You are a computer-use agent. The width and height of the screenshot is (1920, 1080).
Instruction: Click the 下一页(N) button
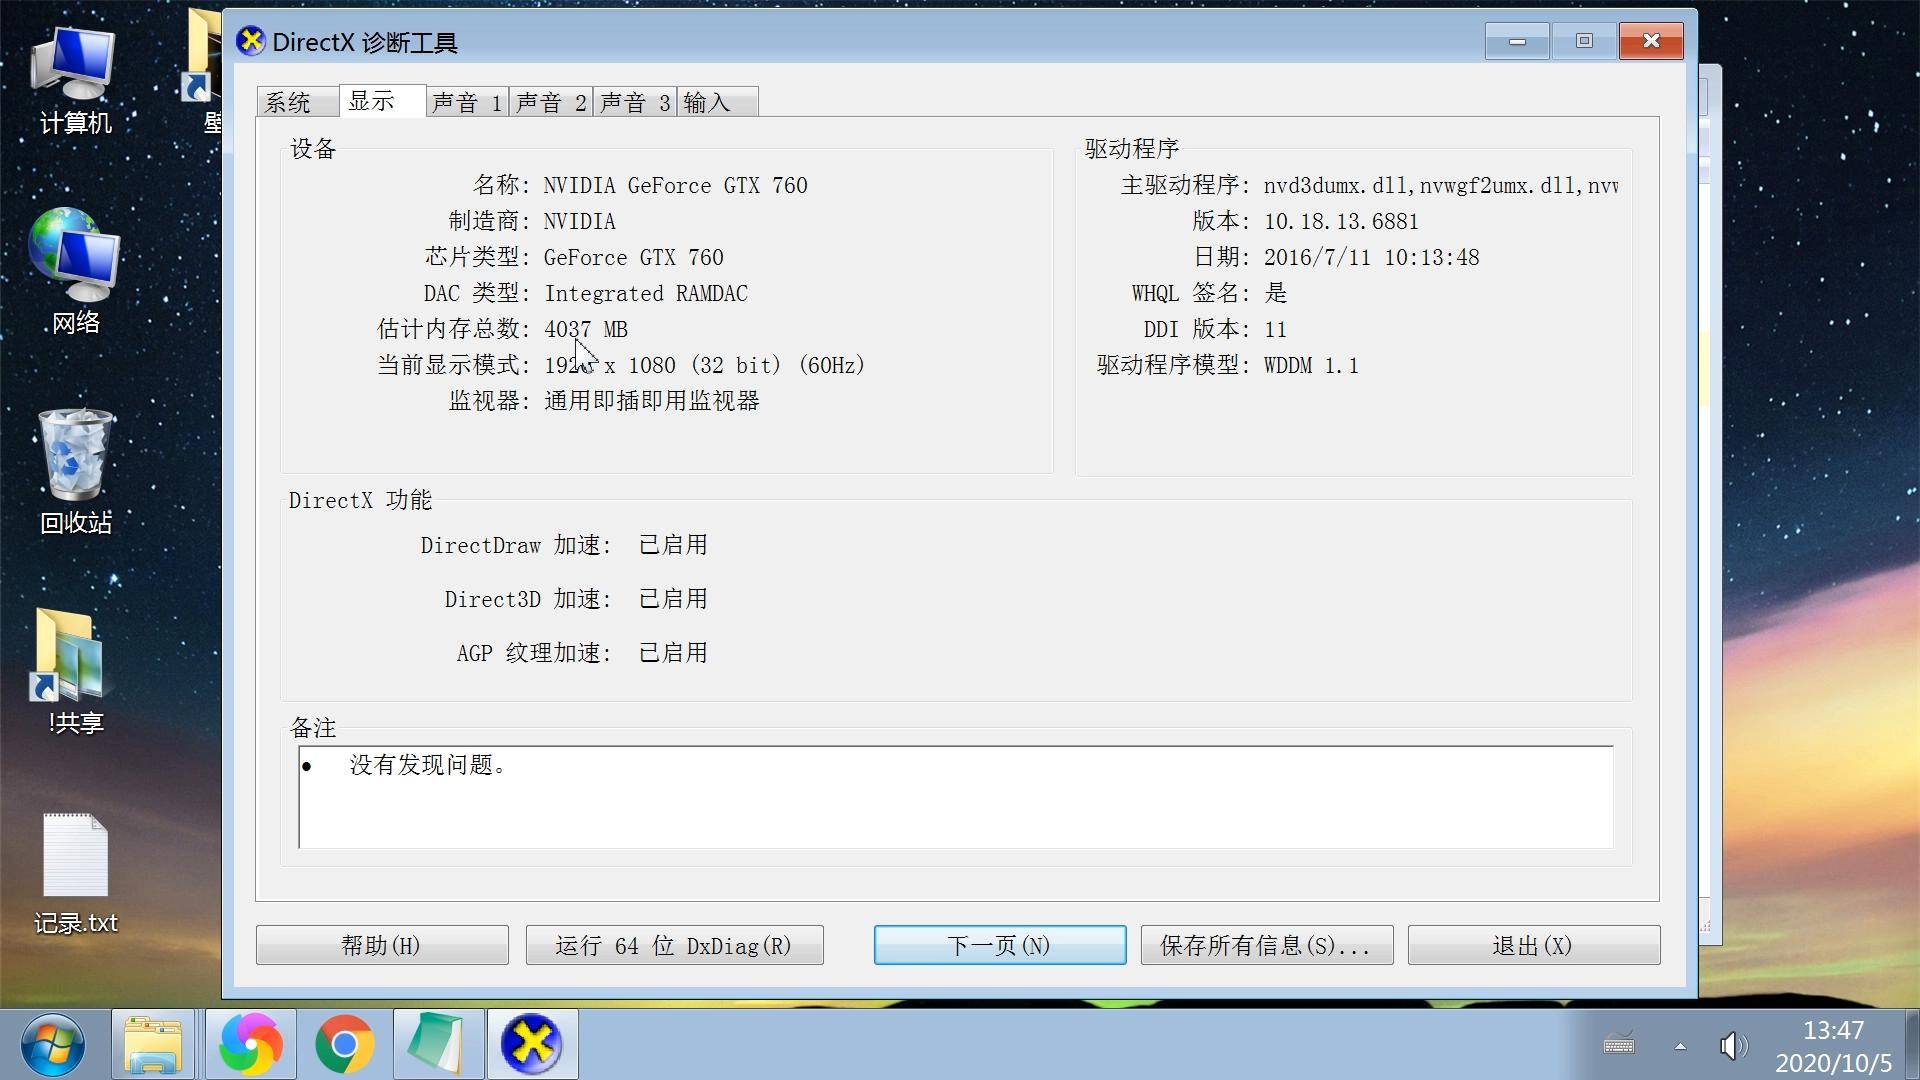(x=1000, y=945)
